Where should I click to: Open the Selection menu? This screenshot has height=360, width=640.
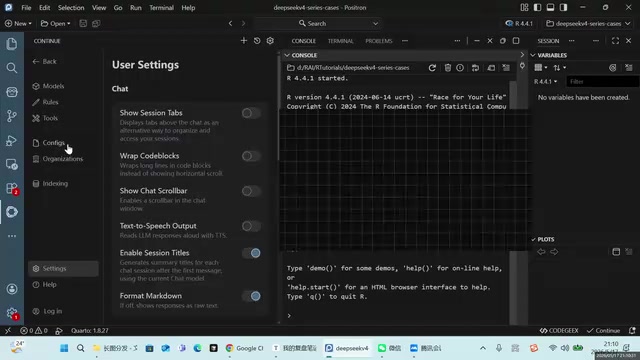(71, 8)
